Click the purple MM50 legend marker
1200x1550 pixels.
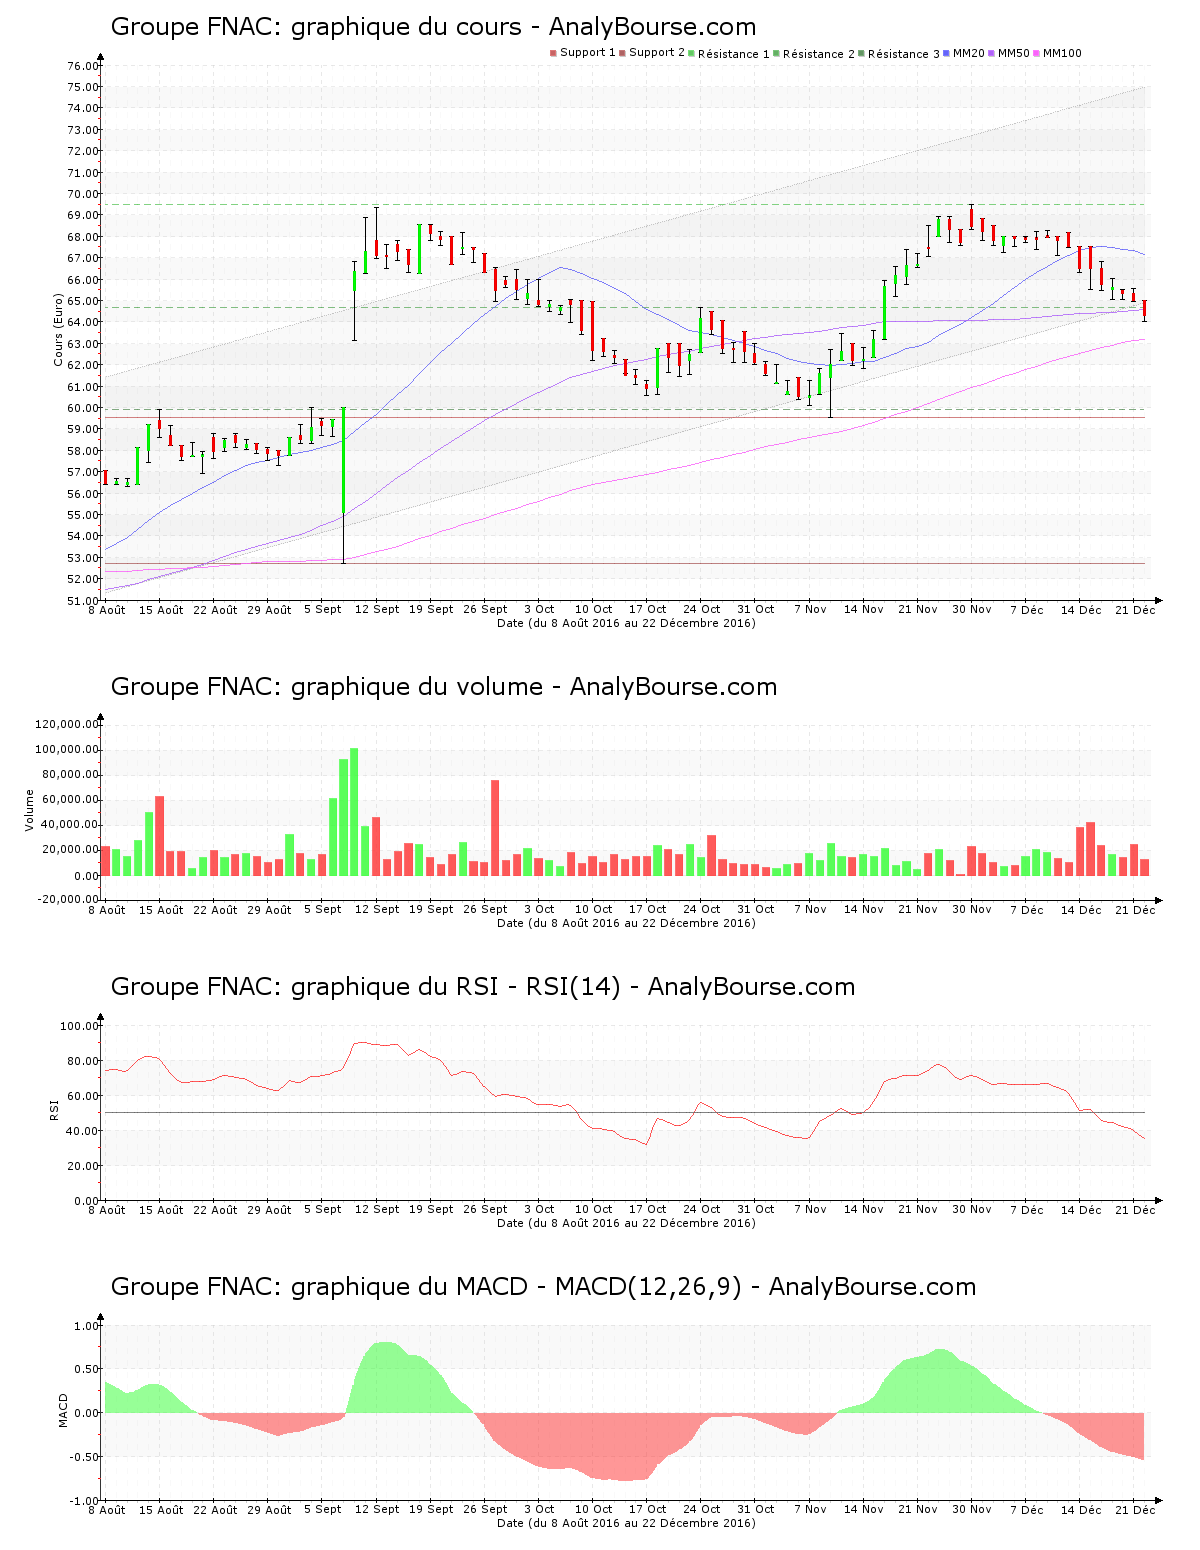[x=991, y=53]
